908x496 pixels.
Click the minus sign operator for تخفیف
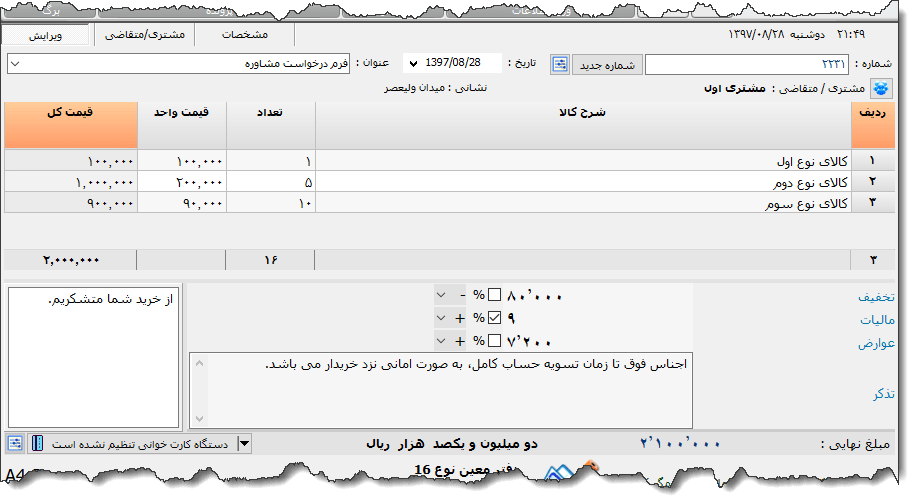point(462,296)
